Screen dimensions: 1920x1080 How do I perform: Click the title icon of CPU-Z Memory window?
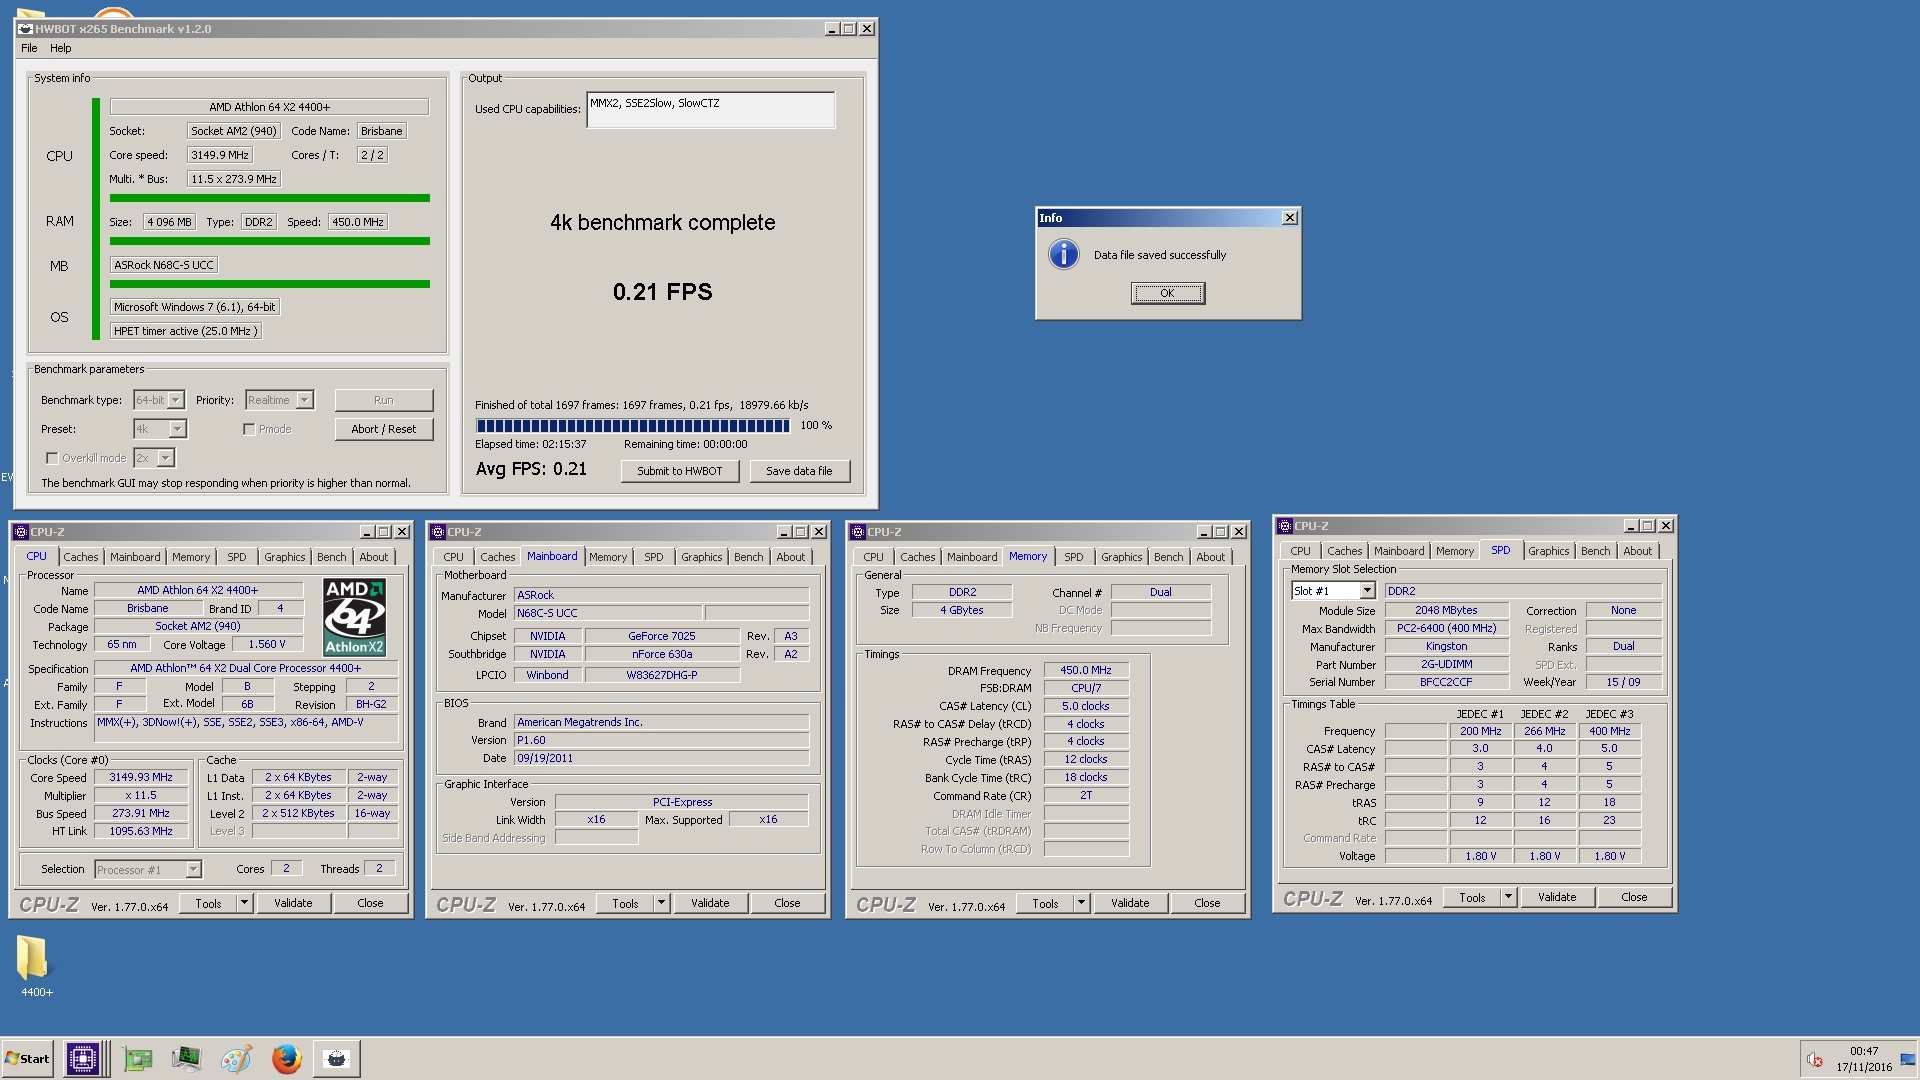point(857,532)
